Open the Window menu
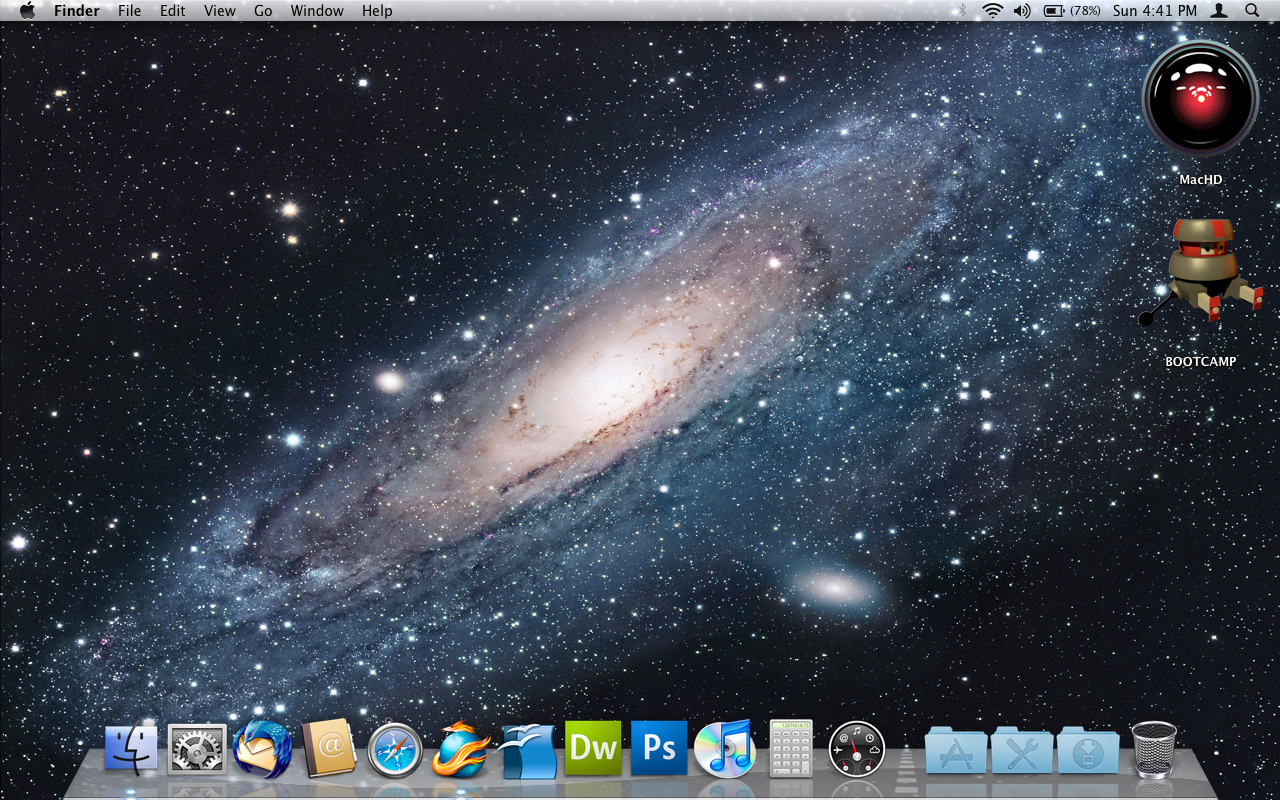Image resolution: width=1280 pixels, height=800 pixels. (x=317, y=11)
